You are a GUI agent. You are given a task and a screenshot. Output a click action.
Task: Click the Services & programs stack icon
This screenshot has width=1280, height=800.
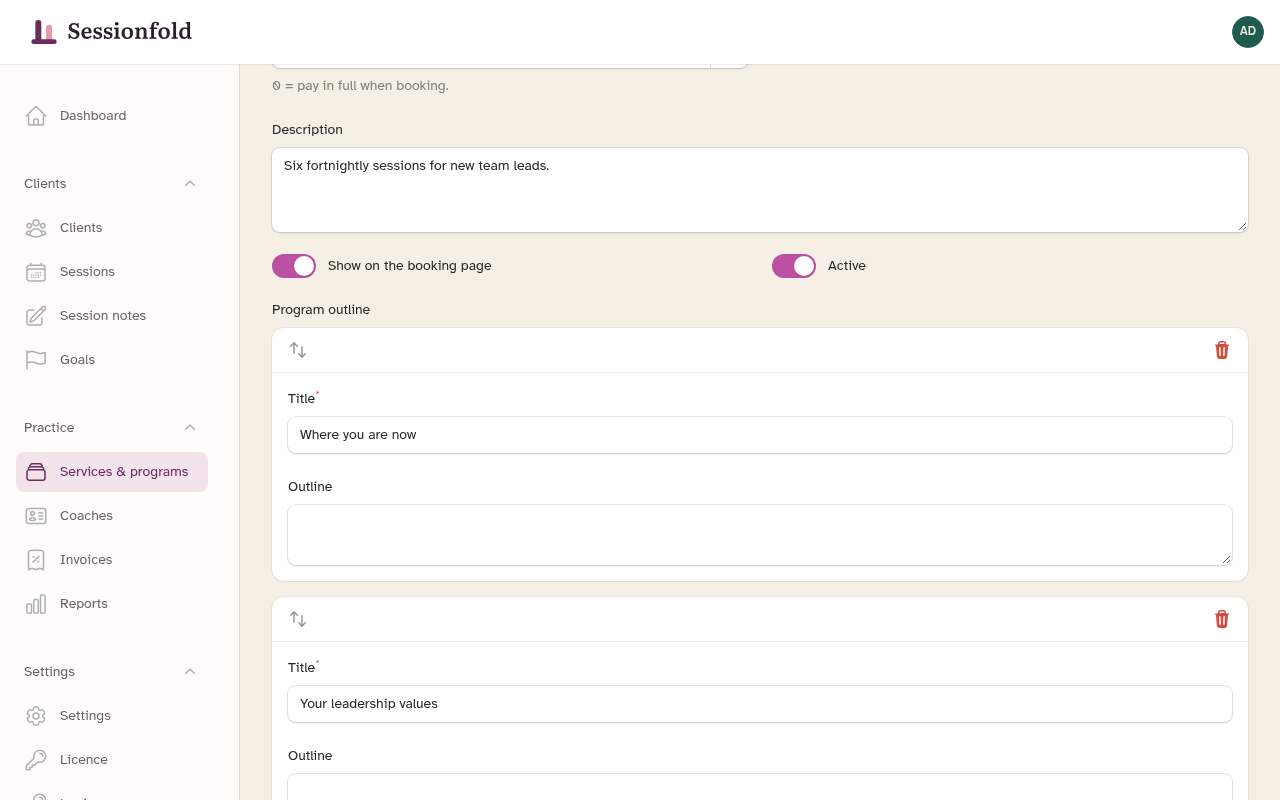click(x=36, y=472)
